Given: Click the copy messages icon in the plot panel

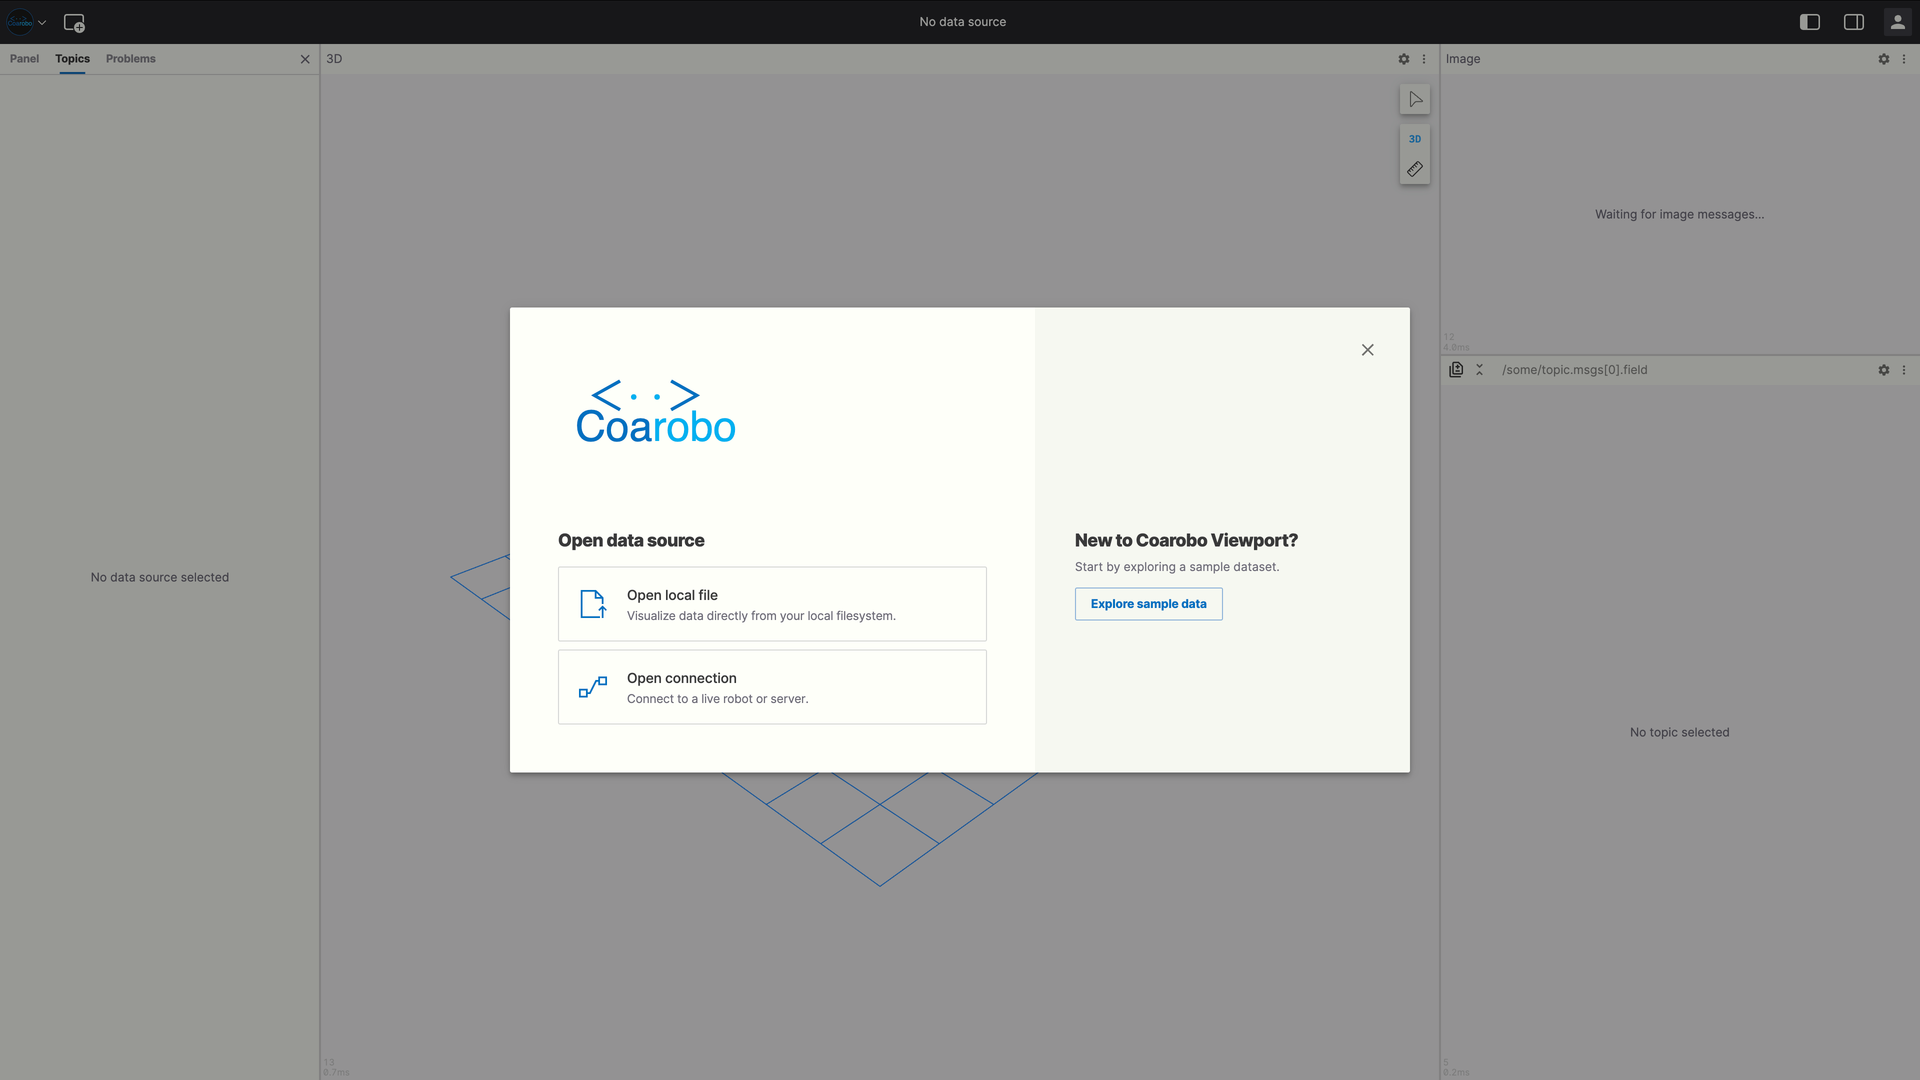Looking at the screenshot, I should click(x=1456, y=369).
